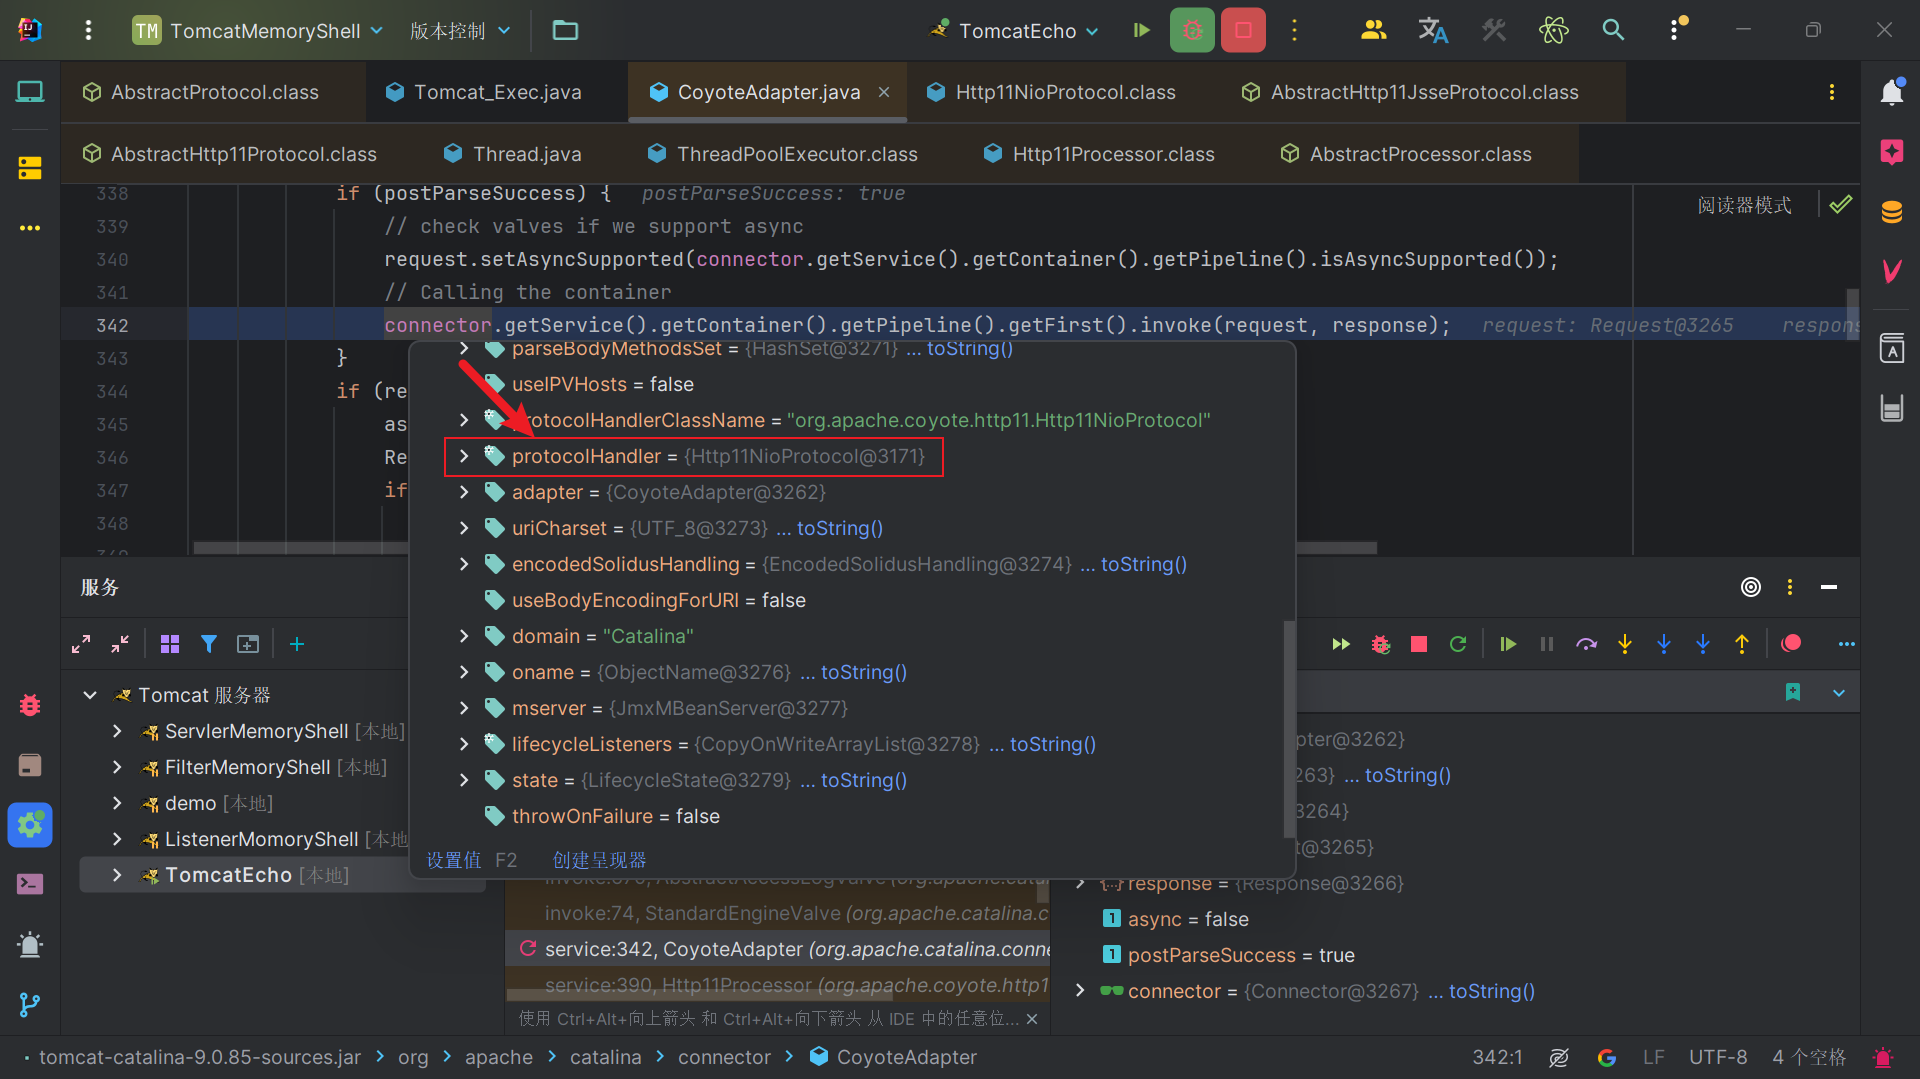
Task: Click the collapse all icon in services
Action: [120, 644]
